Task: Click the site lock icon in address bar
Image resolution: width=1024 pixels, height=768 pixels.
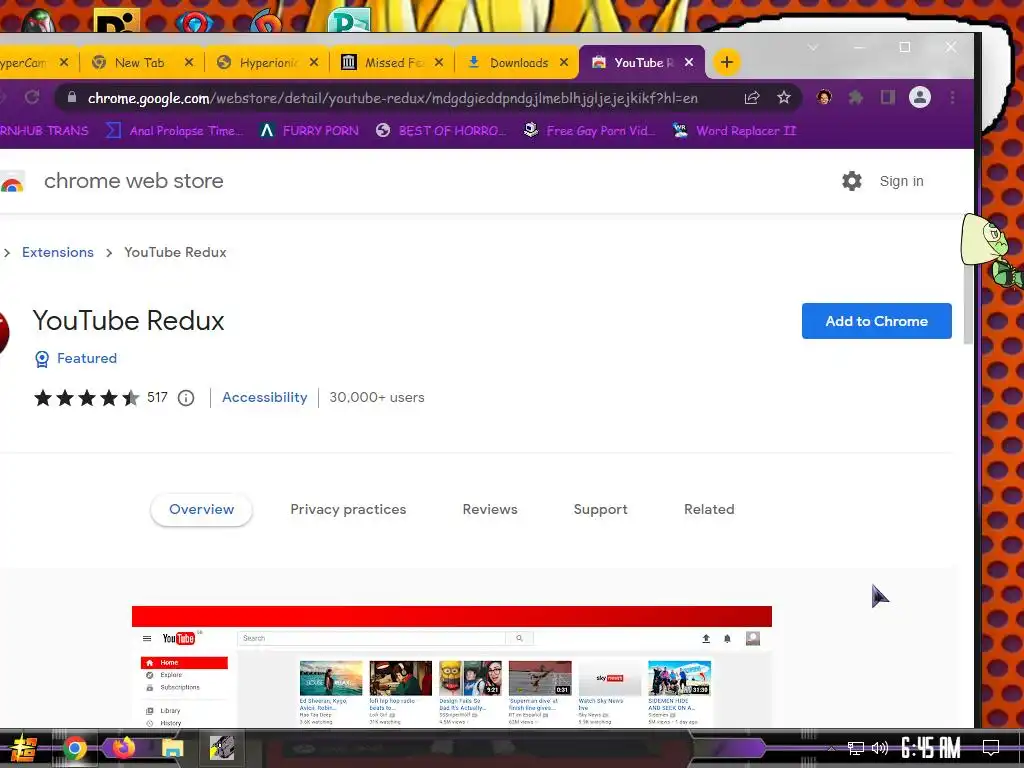Action: point(72,97)
